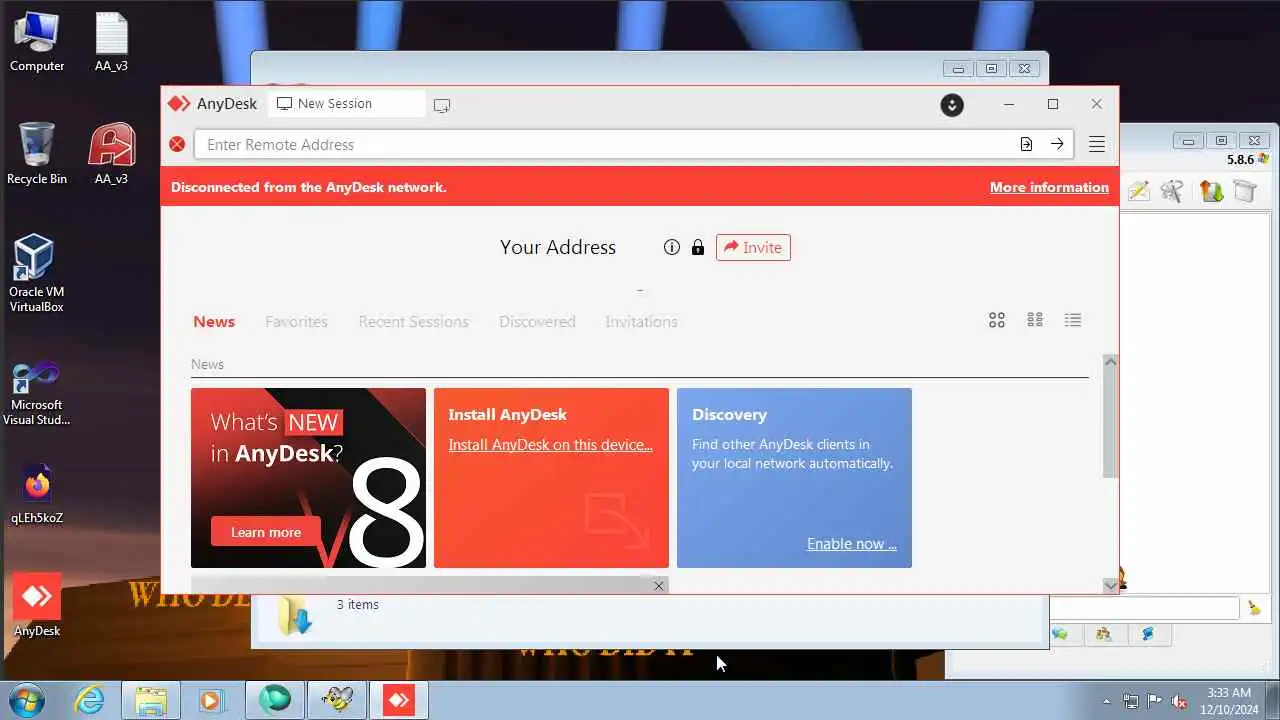
Task: Open Computer desktop icon
Action: click(37, 42)
